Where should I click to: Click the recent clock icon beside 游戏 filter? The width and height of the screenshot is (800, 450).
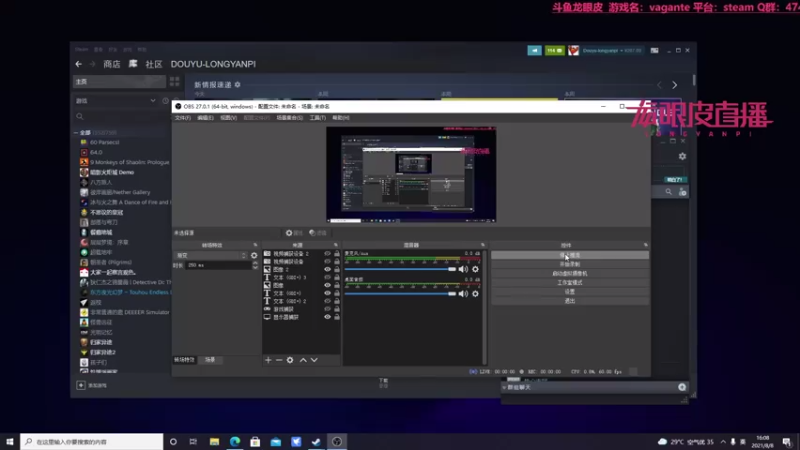(165, 101)
